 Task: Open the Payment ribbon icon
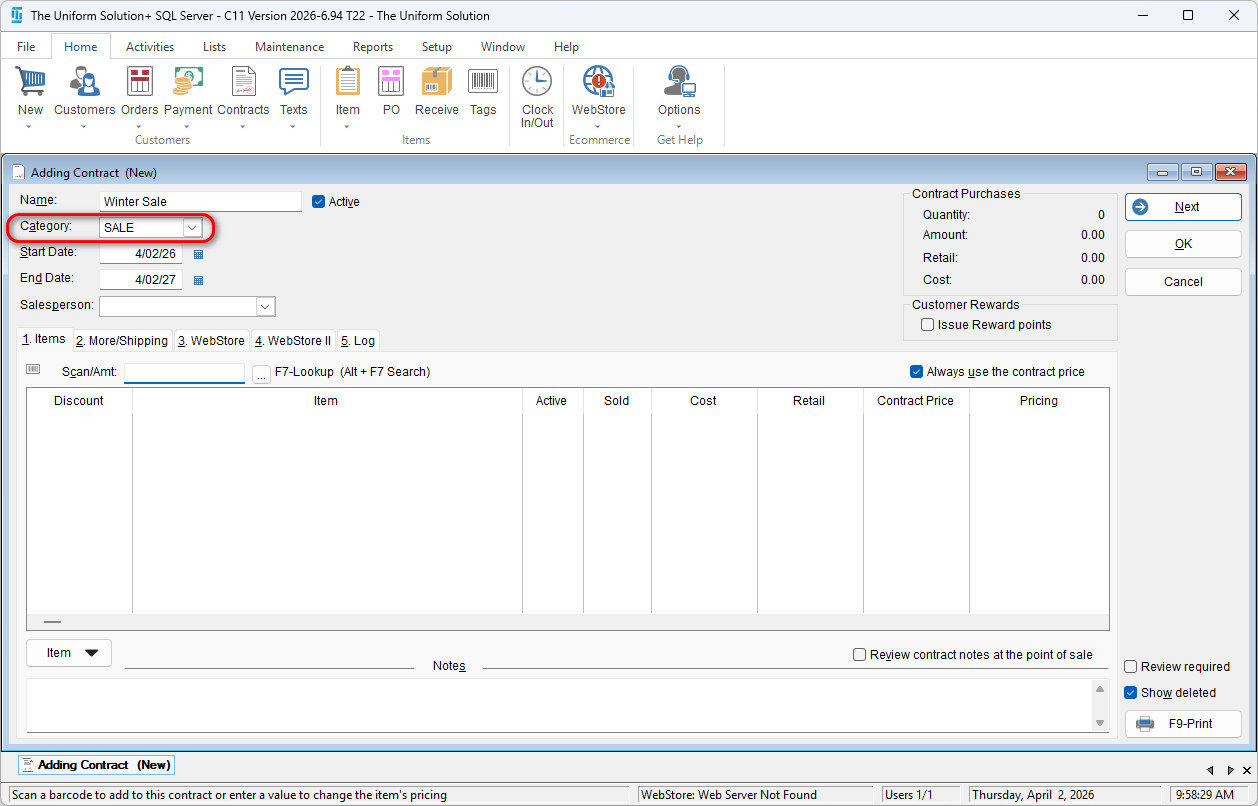click(188, 83)
